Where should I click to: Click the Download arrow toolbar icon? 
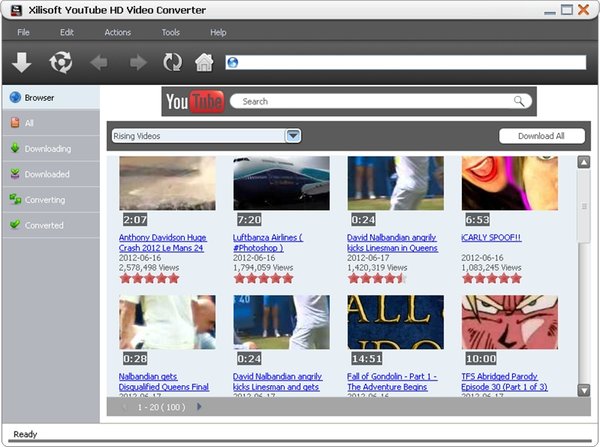click(21, 63)
